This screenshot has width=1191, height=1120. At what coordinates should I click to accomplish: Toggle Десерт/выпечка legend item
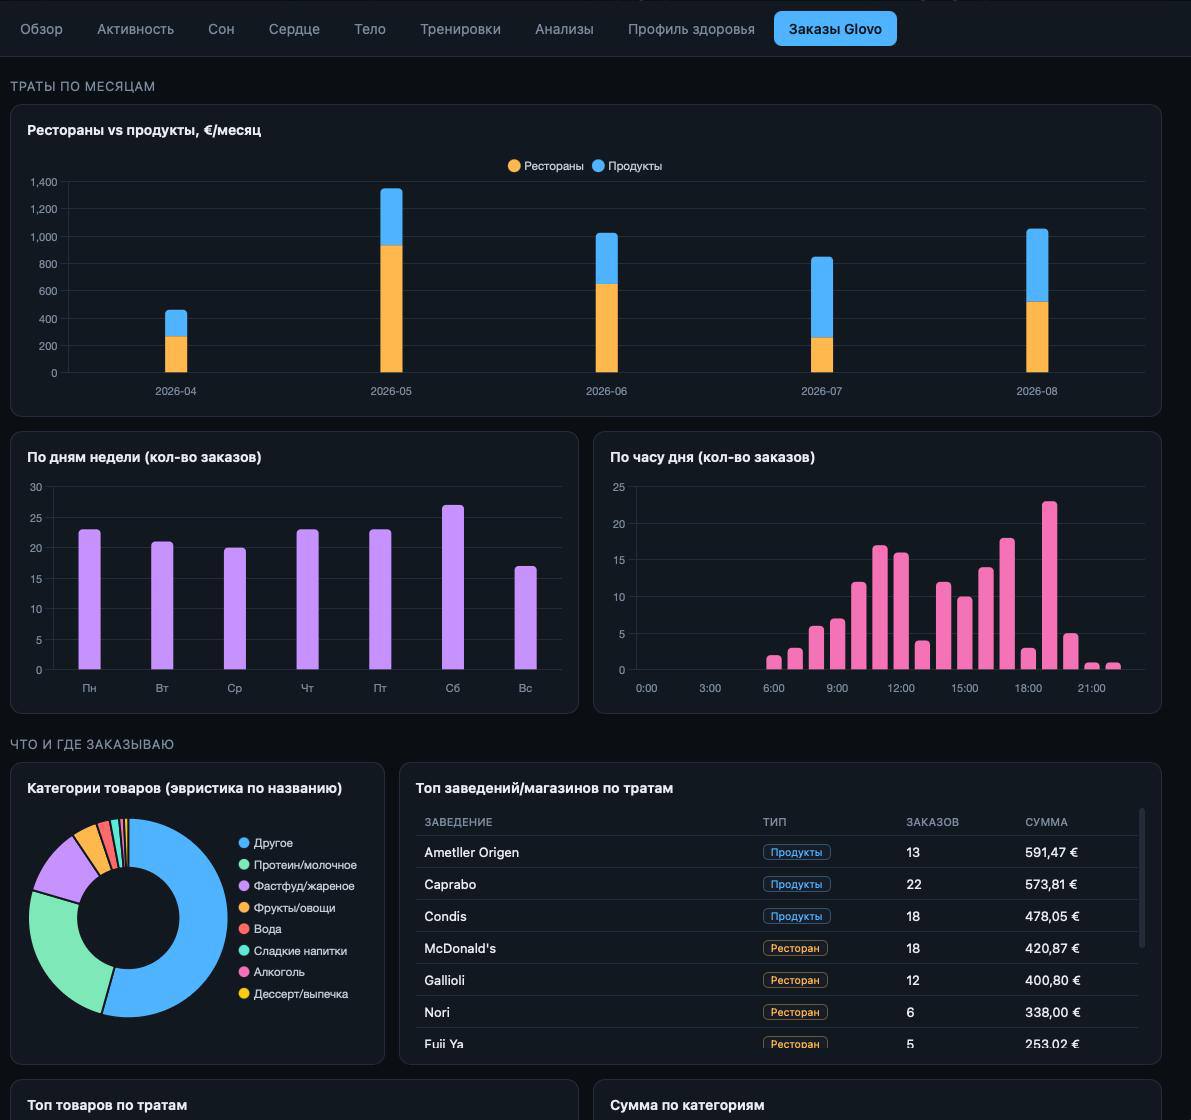point(293,994)
